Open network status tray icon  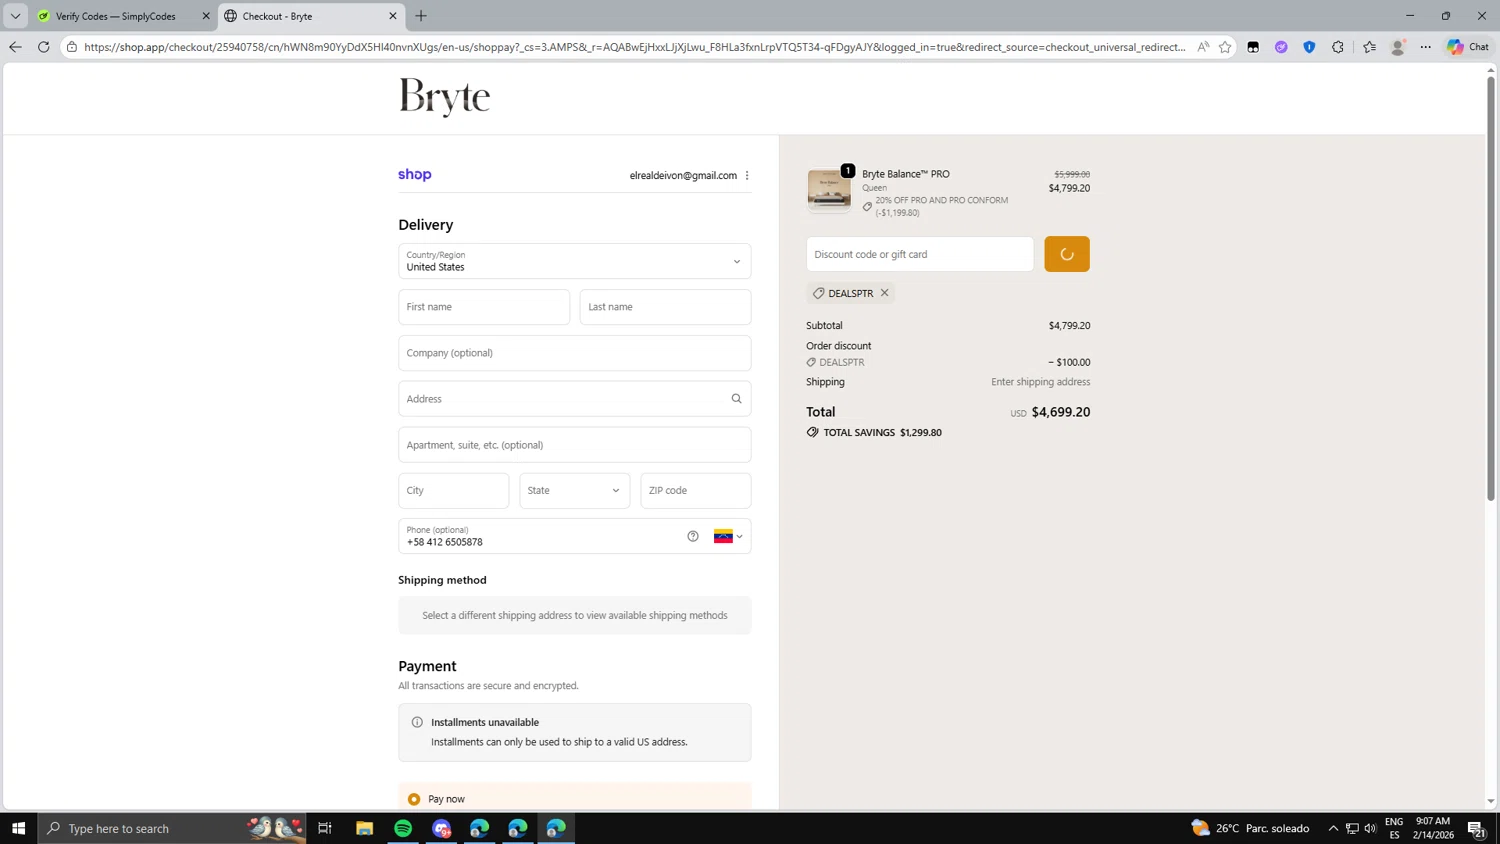[1352, 828]
